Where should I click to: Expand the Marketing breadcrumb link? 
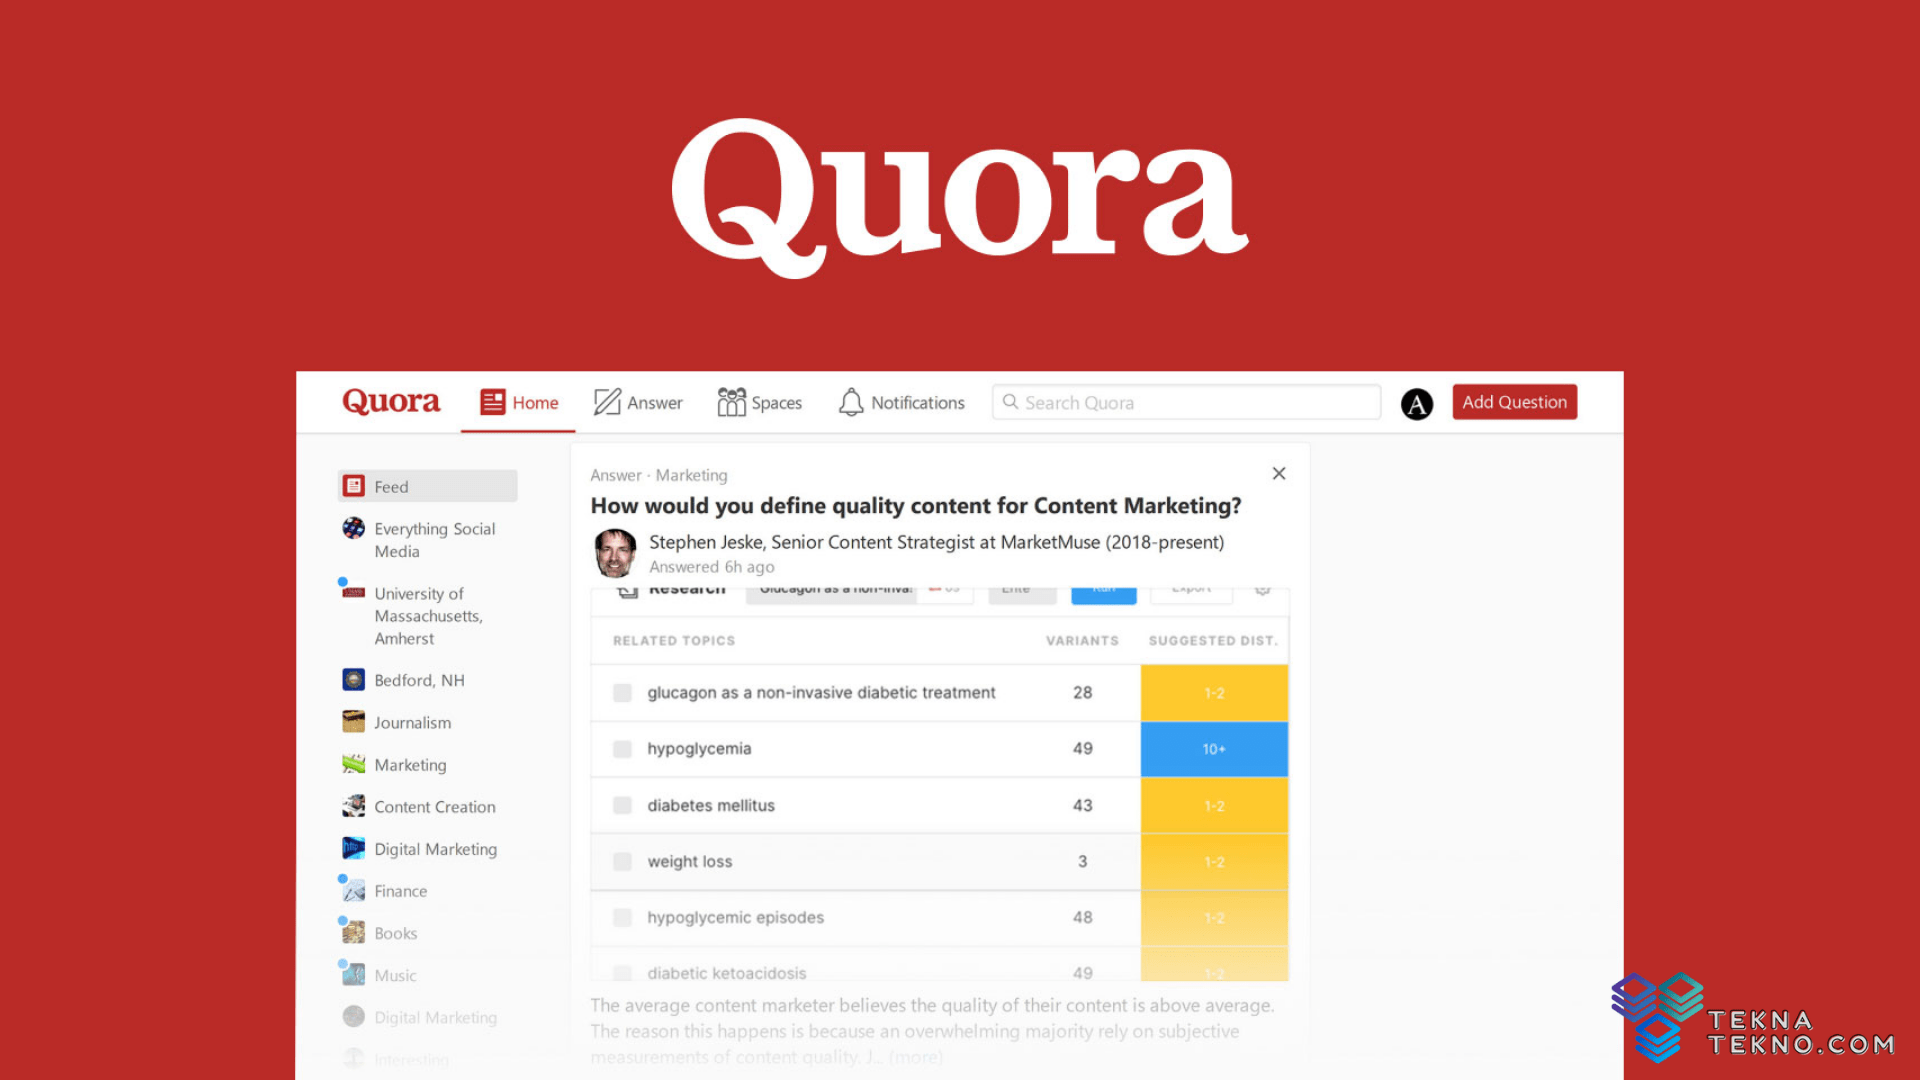pyautogui.click(x=691, y=473)
